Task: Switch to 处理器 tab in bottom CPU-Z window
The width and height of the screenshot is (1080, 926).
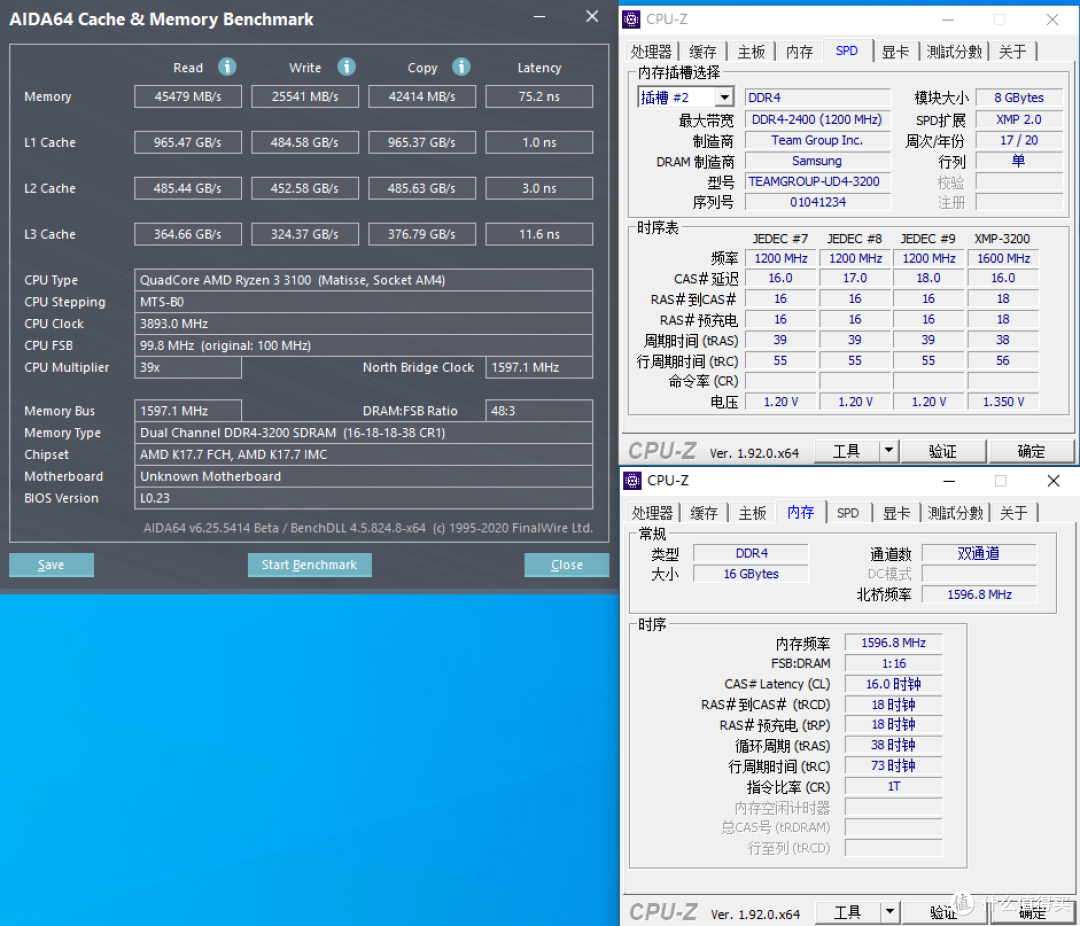Action: click(x=652, y=513)
